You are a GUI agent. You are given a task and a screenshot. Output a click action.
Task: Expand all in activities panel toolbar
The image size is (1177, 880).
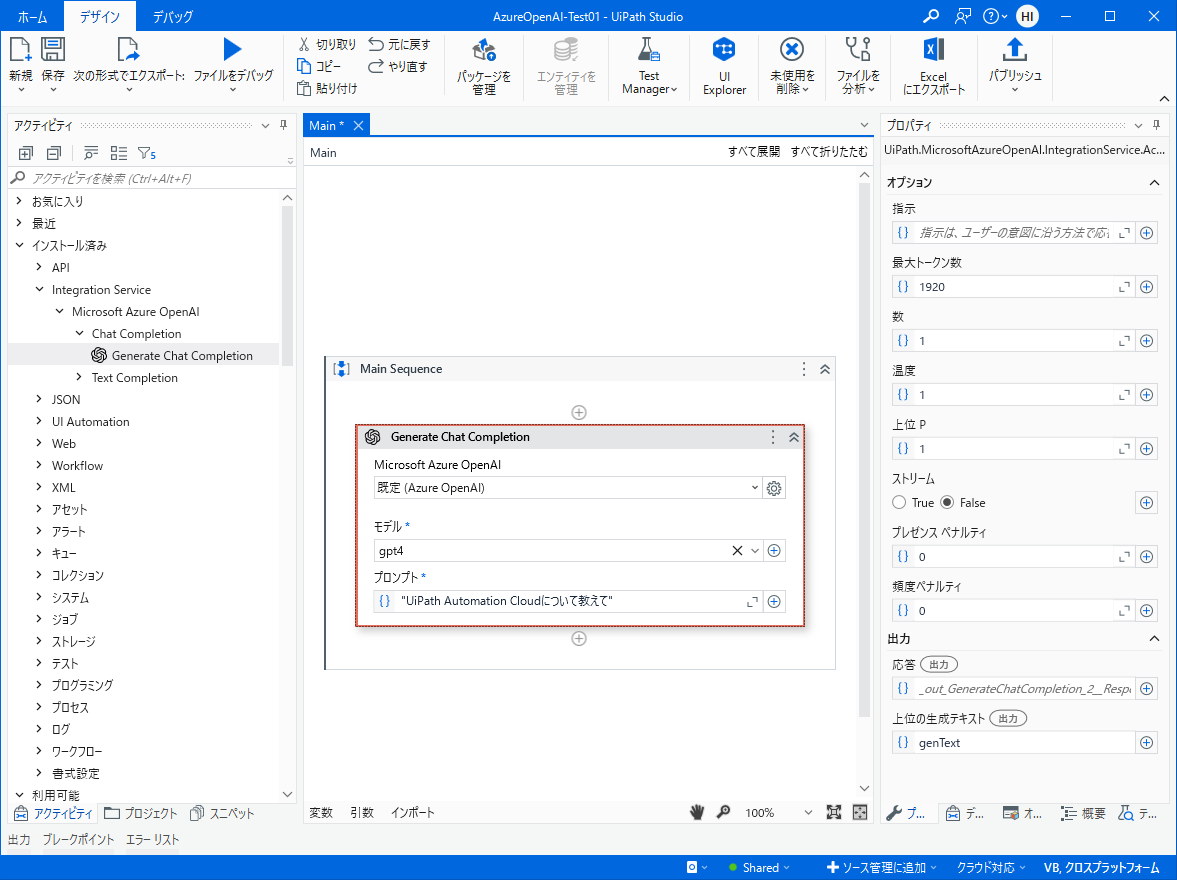pyautogui.click(x=26, y=153)
